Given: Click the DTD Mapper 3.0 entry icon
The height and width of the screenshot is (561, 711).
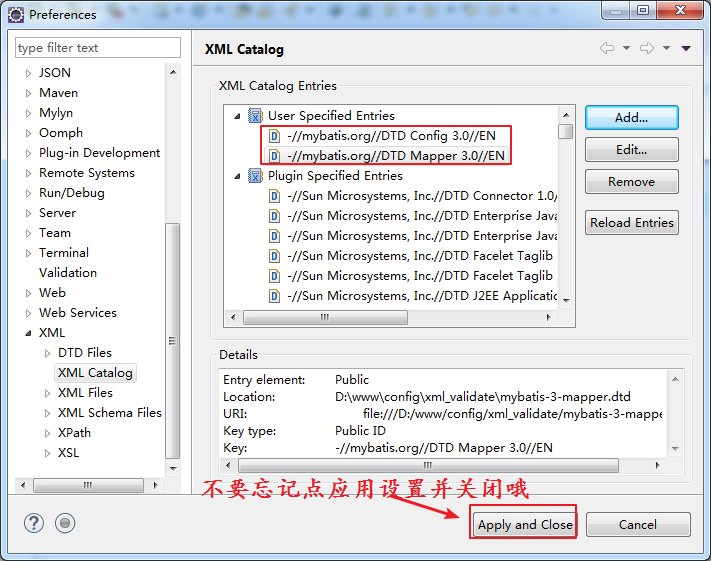Looking at the screenshot, I should coord(274,156).
